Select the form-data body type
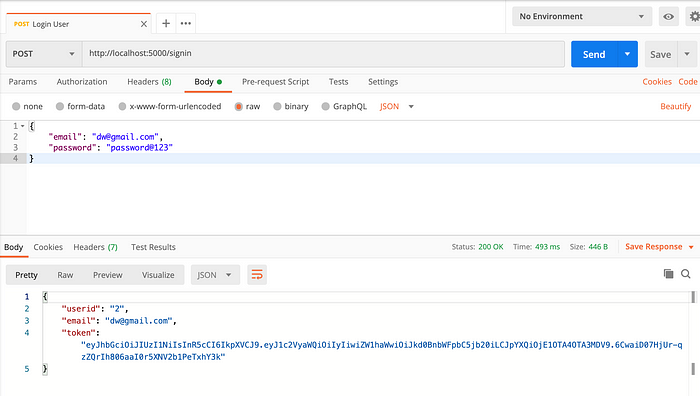This screenshot has width=700, height=396. point(60,106)
